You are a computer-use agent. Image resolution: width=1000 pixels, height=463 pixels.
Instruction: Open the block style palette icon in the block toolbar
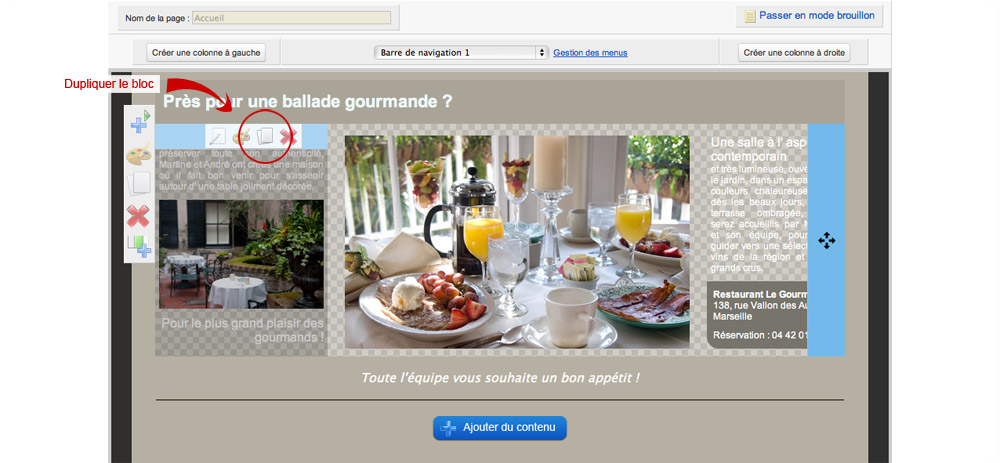click(x=241, y=136)
